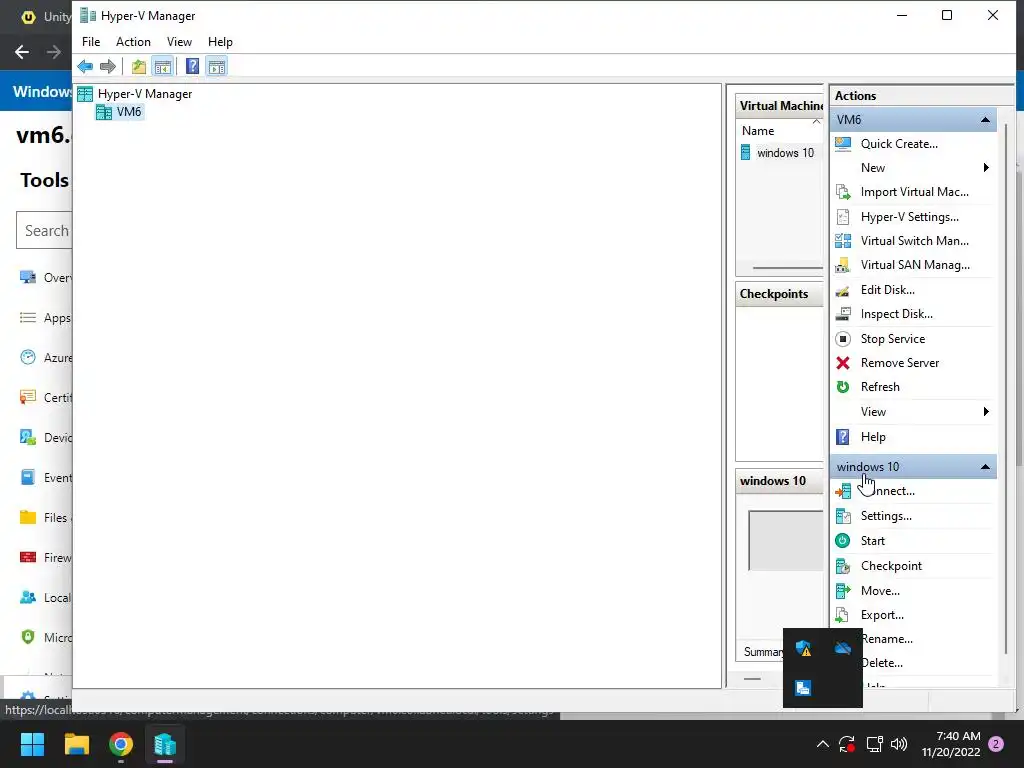The height and width of the screenshot is (768, 1024).
Task: Open Windows Start menu
Action: (x=32, y=744)
